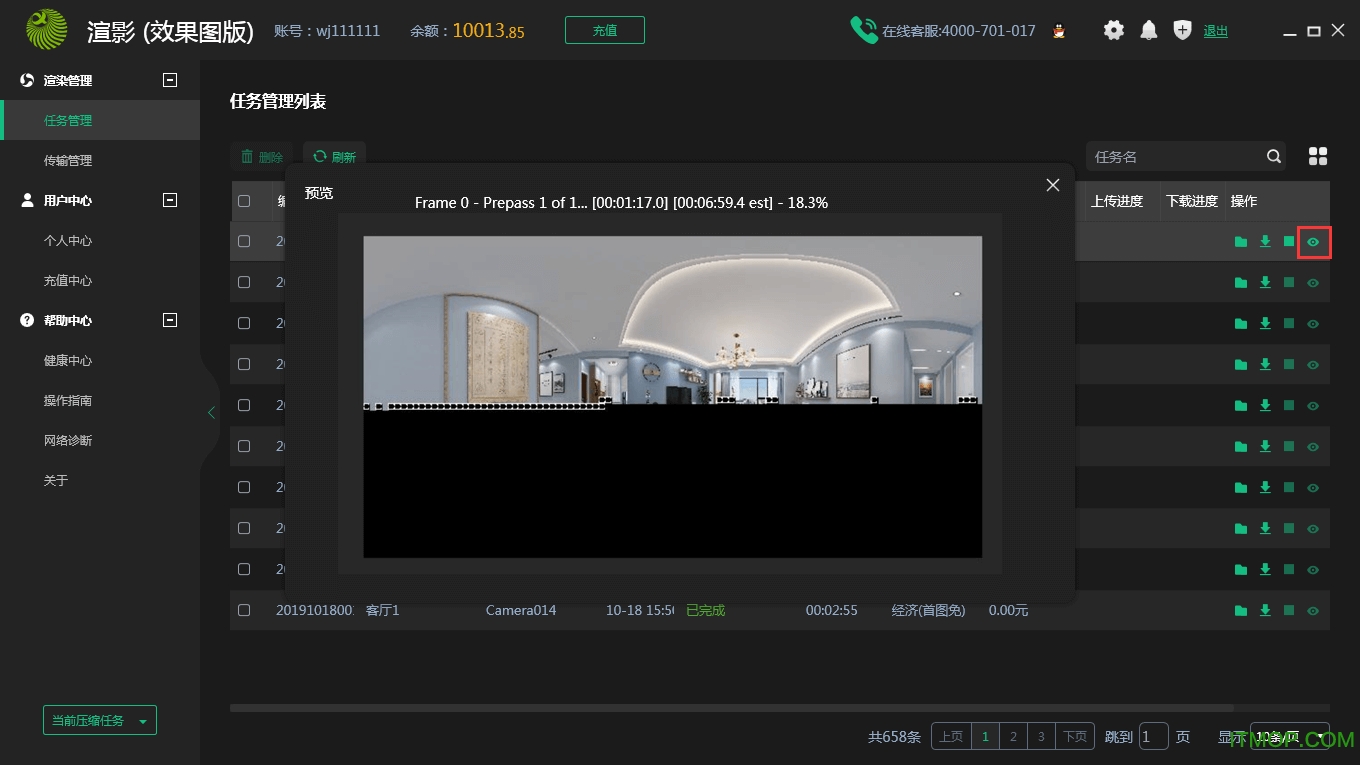Screen dimensions: 1360x765
Task: Close the 预览 preview dialog
Action: point(1052,185)
